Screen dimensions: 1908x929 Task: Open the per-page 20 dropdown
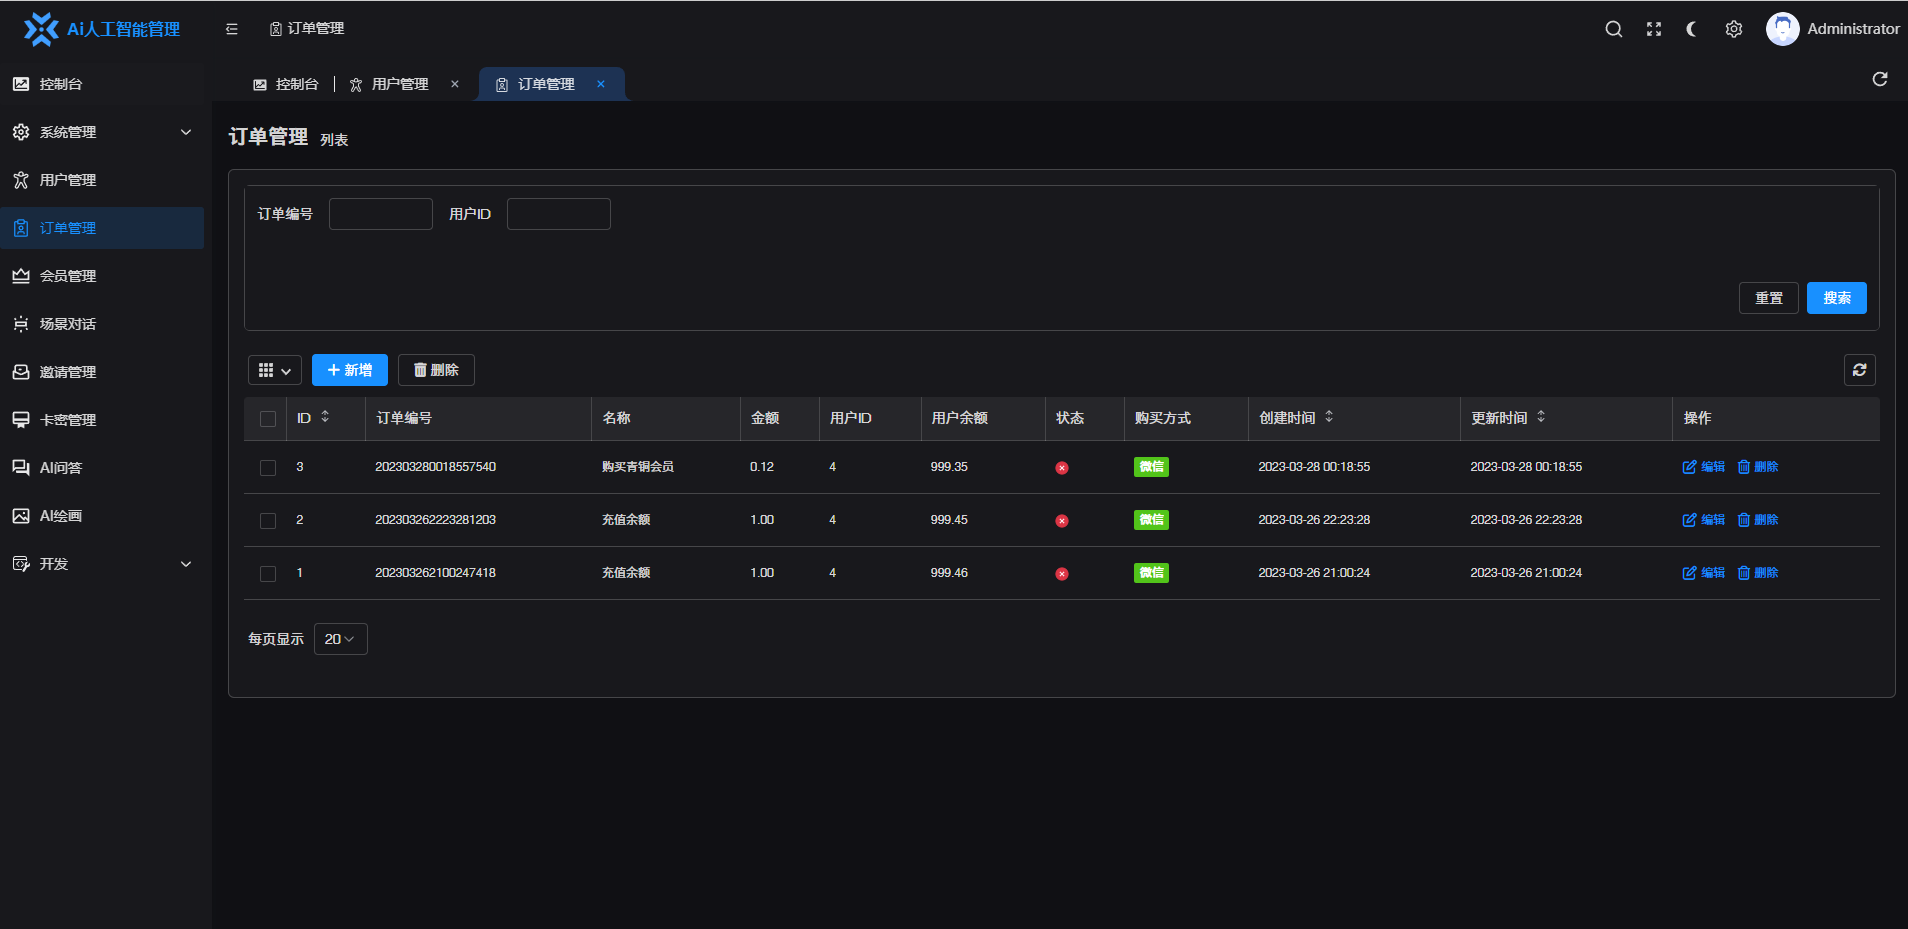coord(340,639)
